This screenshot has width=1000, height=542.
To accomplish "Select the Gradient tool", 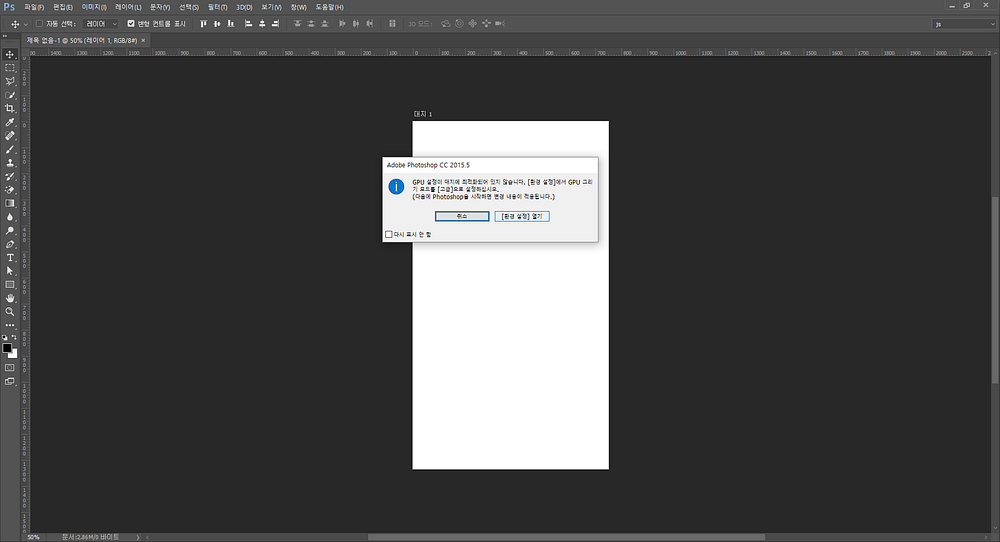I will (x=10, y=203).
